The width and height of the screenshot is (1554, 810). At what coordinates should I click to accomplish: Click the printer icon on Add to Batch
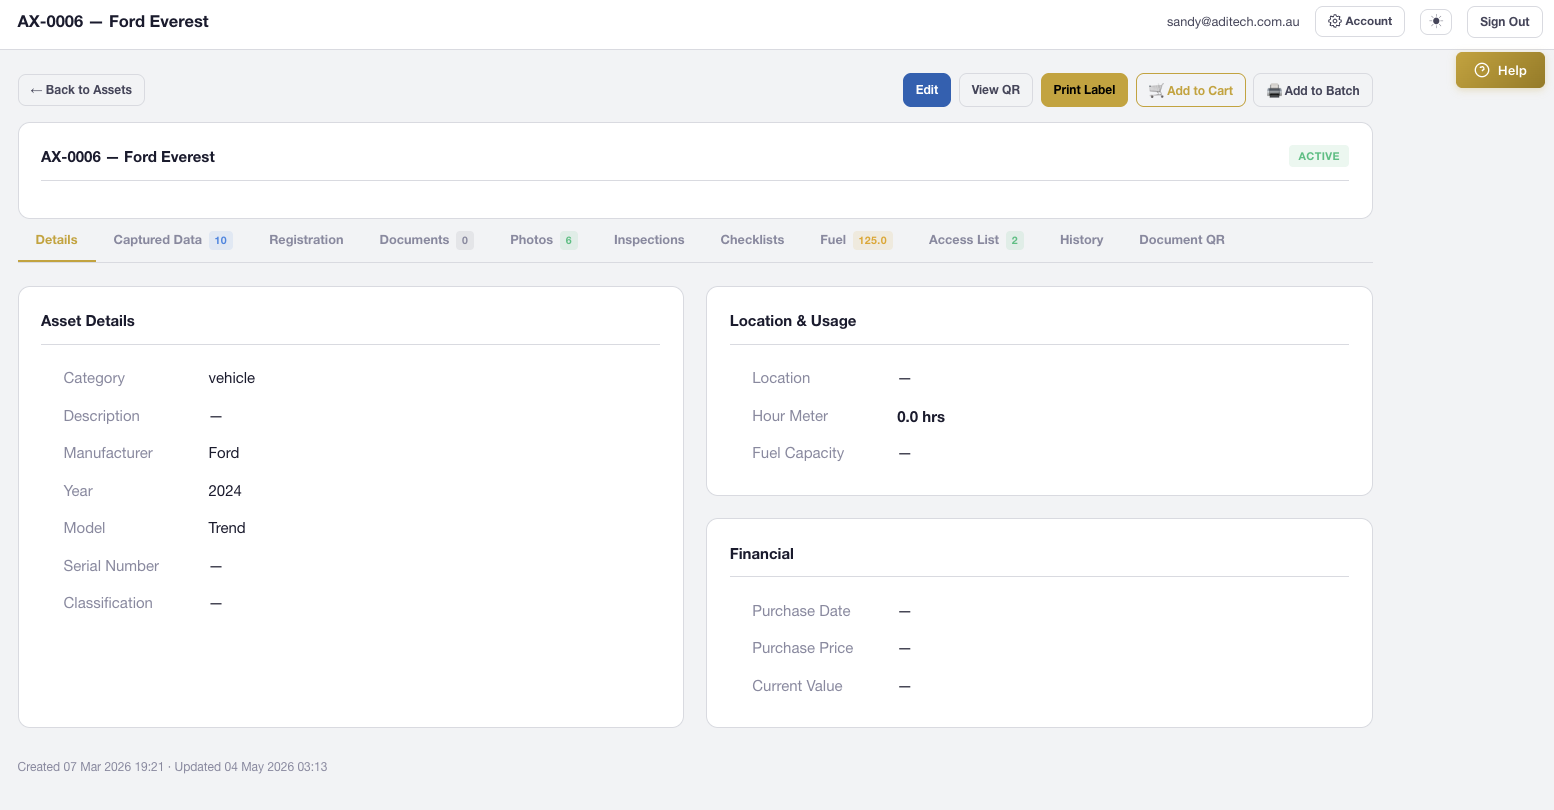pyautogui.click(x=1274, y=90)
